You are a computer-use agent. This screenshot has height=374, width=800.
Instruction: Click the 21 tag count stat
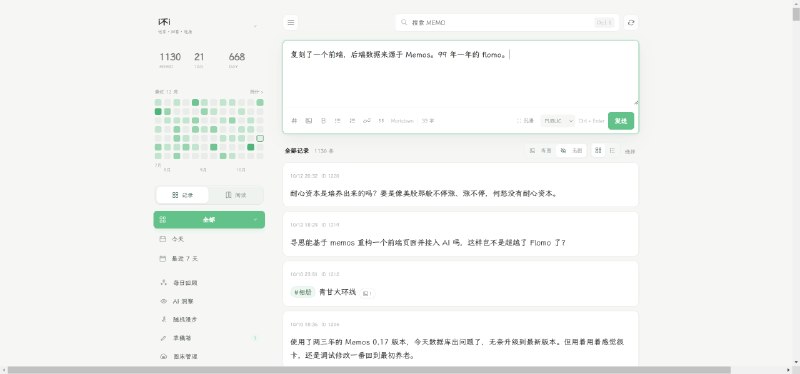[199, 60]
